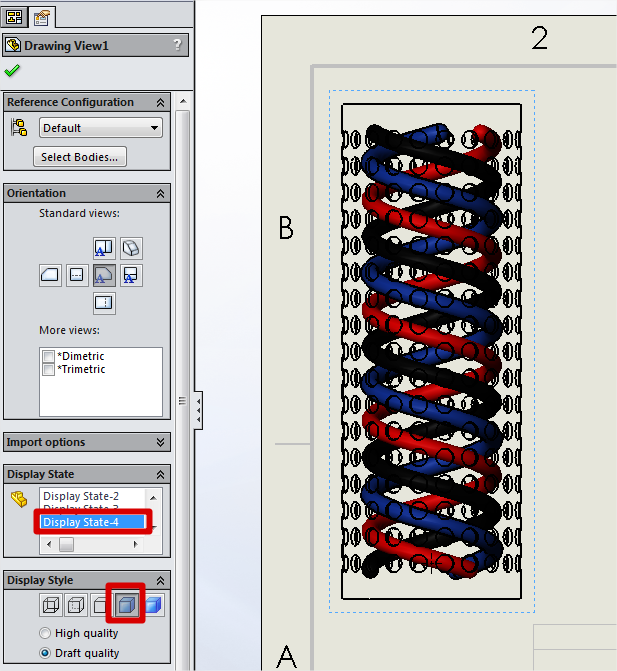Screen dimensions: 617x671
Task: Select High quality radio button
Action: [46, 633]
